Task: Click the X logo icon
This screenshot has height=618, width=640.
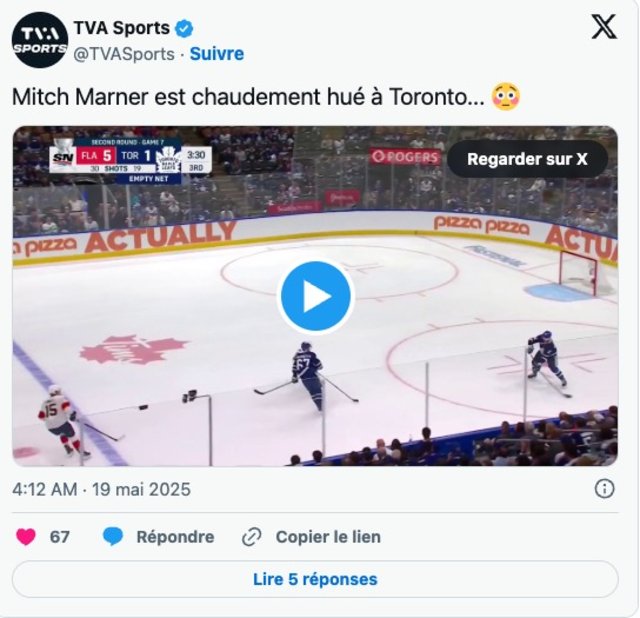Action: coord(604,27)
